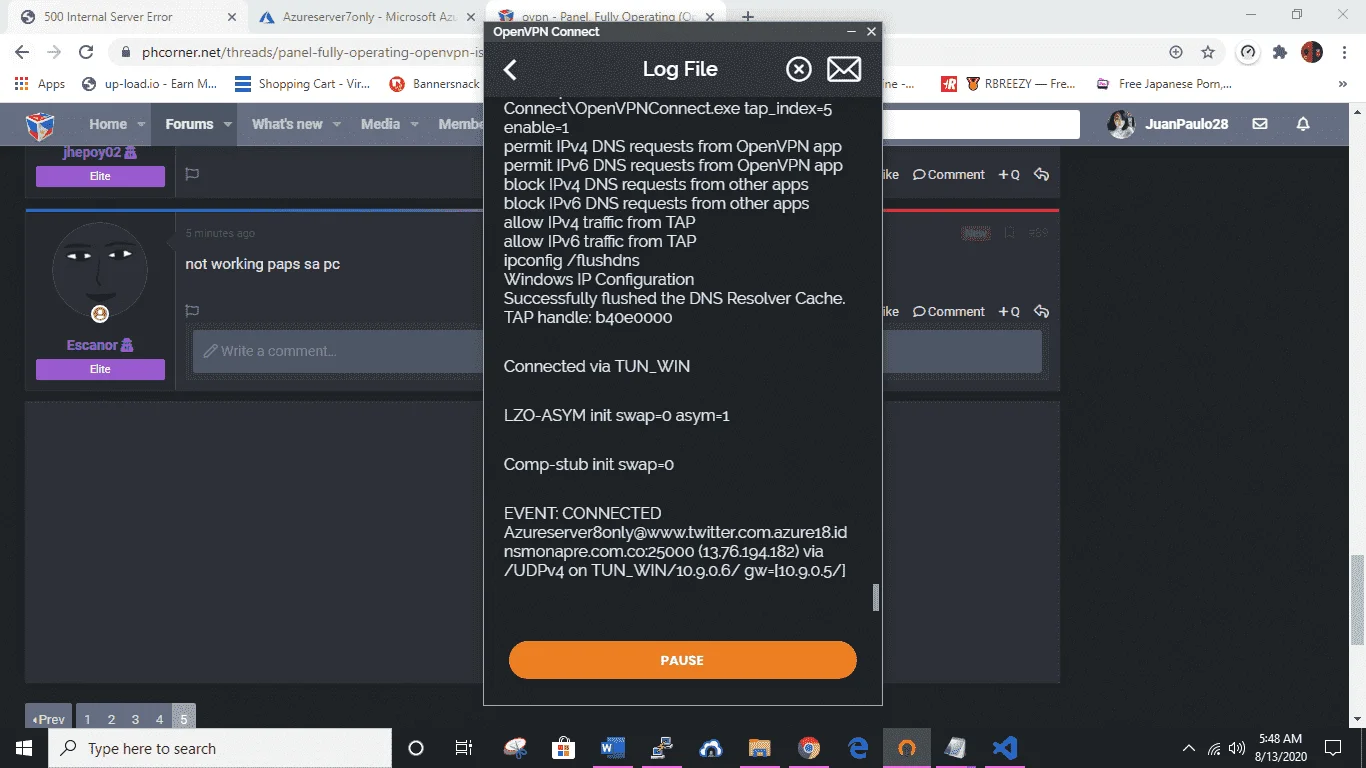This screenshot has height=768, width=1366.
Task: Report Escanor's post with flag icon
Action: click(192, 311)
